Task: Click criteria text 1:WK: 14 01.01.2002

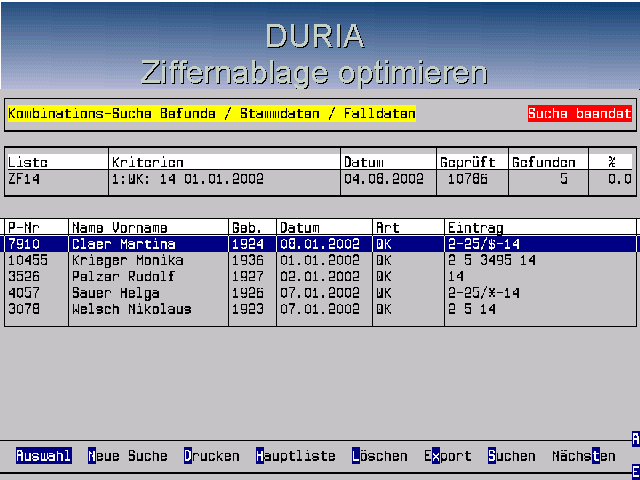Action: coord(188,179)
